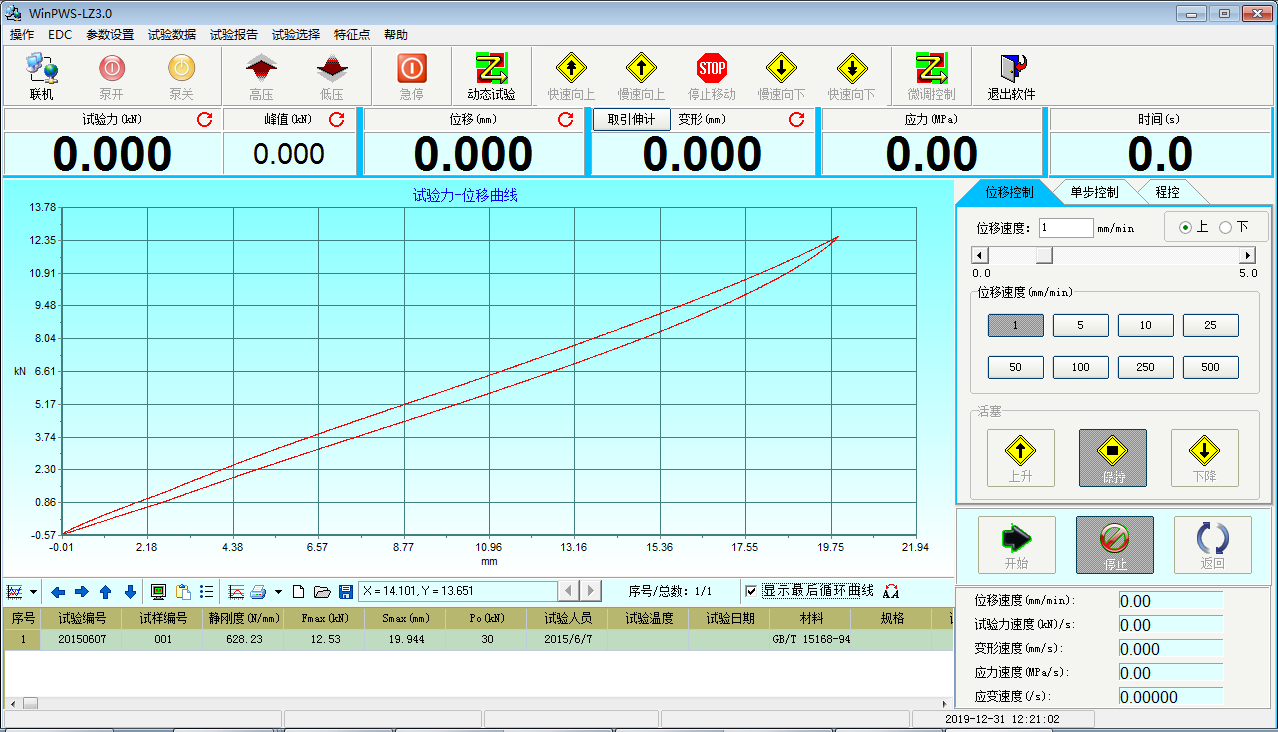Toggle 显示最后循环曲线 checkbox
This screenshot has width=1278, height=732.
(x=751, y=591)
